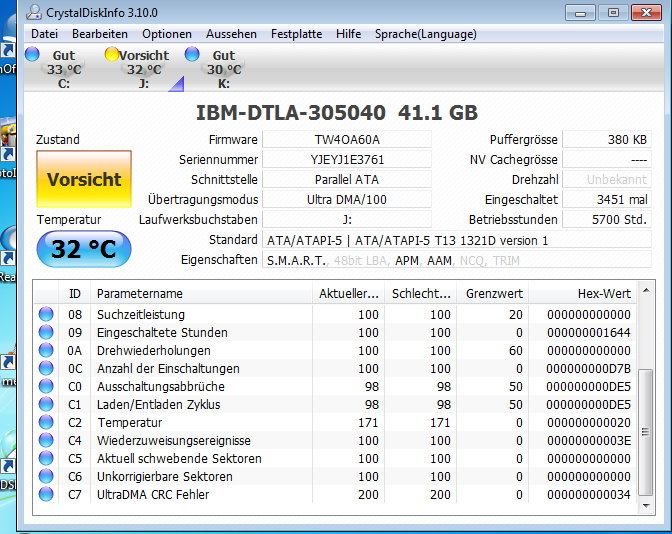672x534 pixels.
Task: Select the Suchzeitleistung parameter row
Action: pyautogui.click(x=335, y=315)
